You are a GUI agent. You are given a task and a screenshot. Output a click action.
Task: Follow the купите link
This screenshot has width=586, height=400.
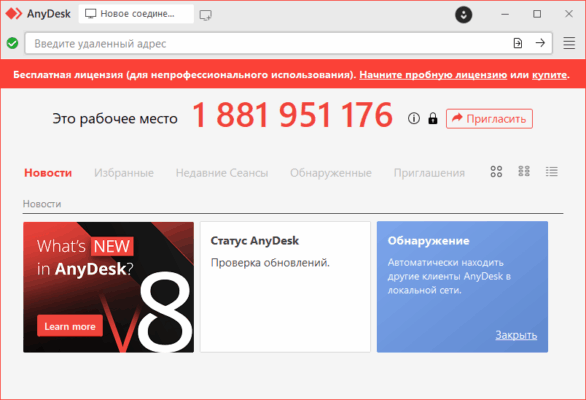(x=549, y=75)
